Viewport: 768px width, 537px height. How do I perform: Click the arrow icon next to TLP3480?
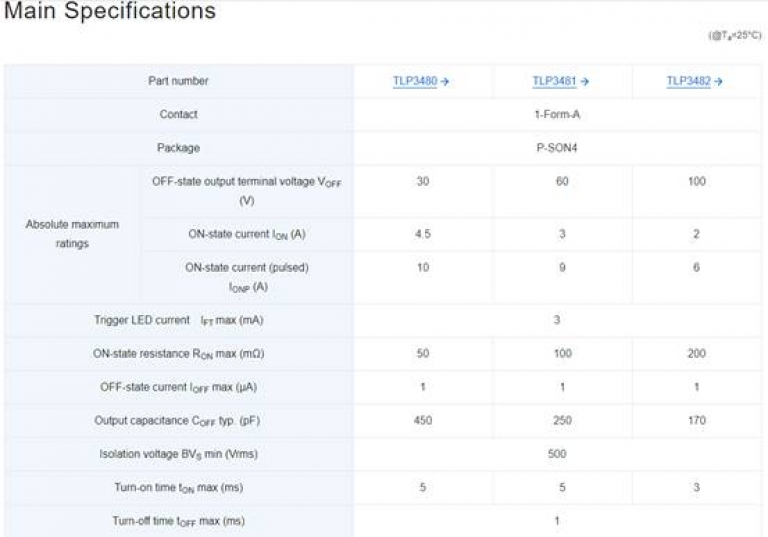coord(445,81)
